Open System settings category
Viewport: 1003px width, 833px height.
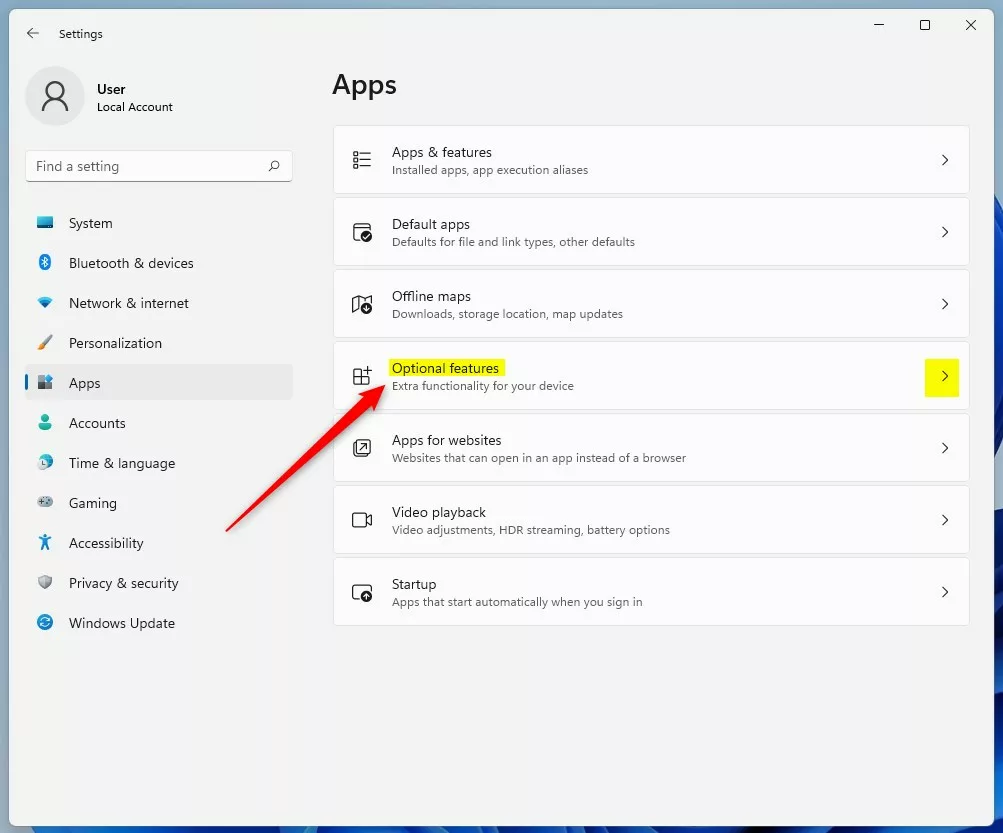[159, 223]
